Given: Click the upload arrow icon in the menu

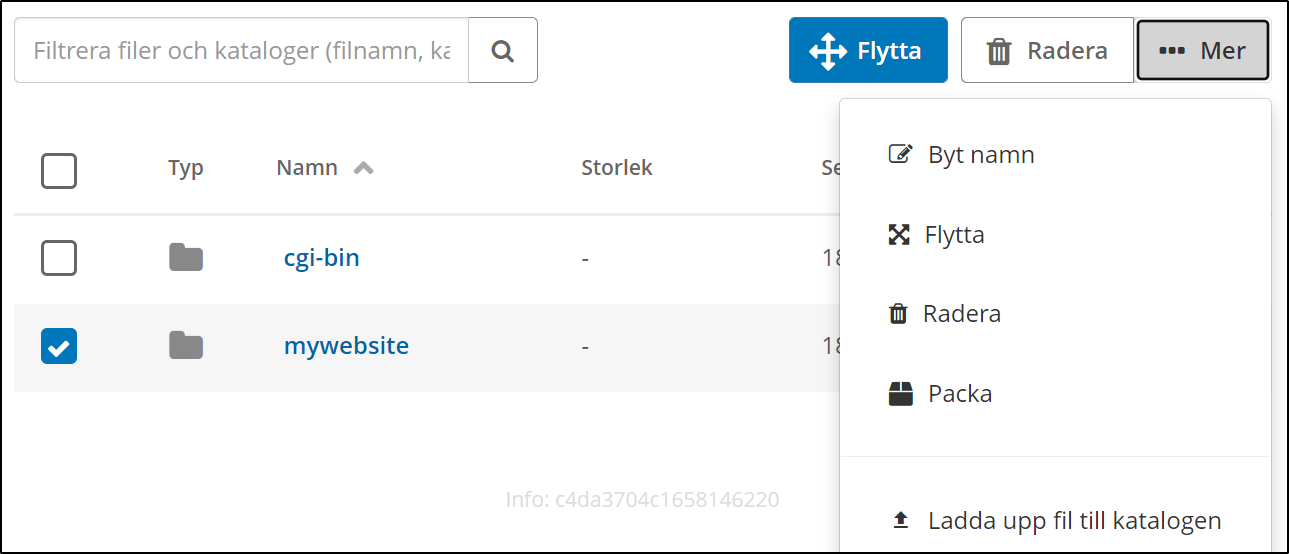Looking at the screenshot, I should pyautogui.click(x=900, y=521).
